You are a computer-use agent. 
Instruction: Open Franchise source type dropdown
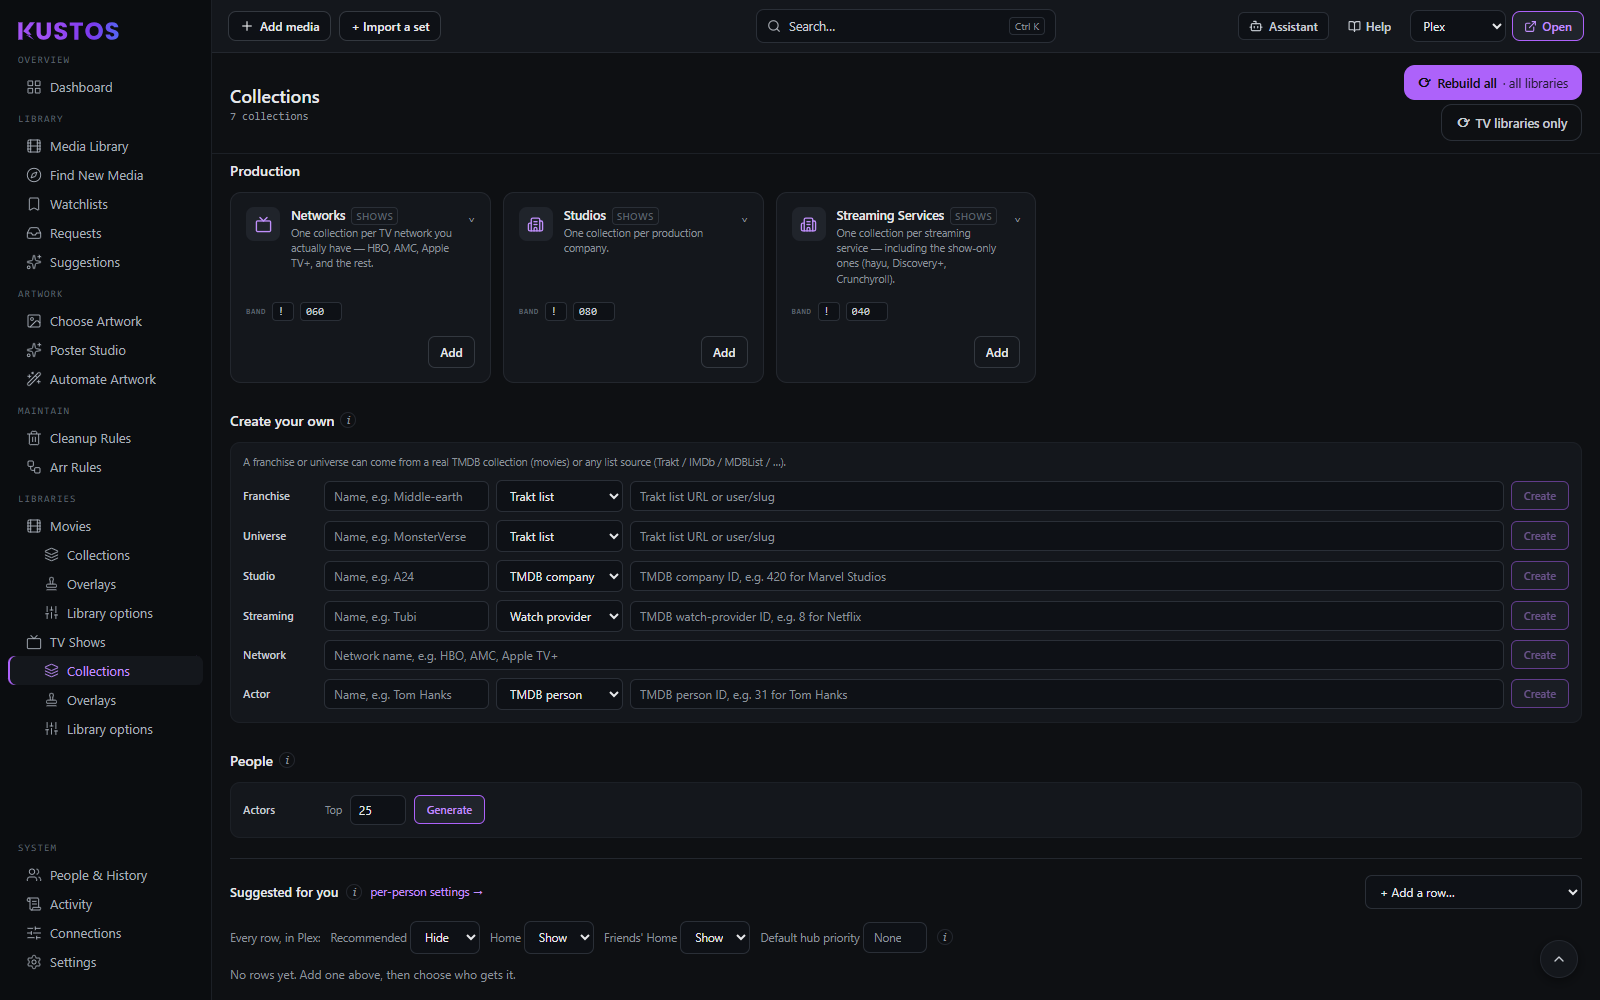point(559,496)
